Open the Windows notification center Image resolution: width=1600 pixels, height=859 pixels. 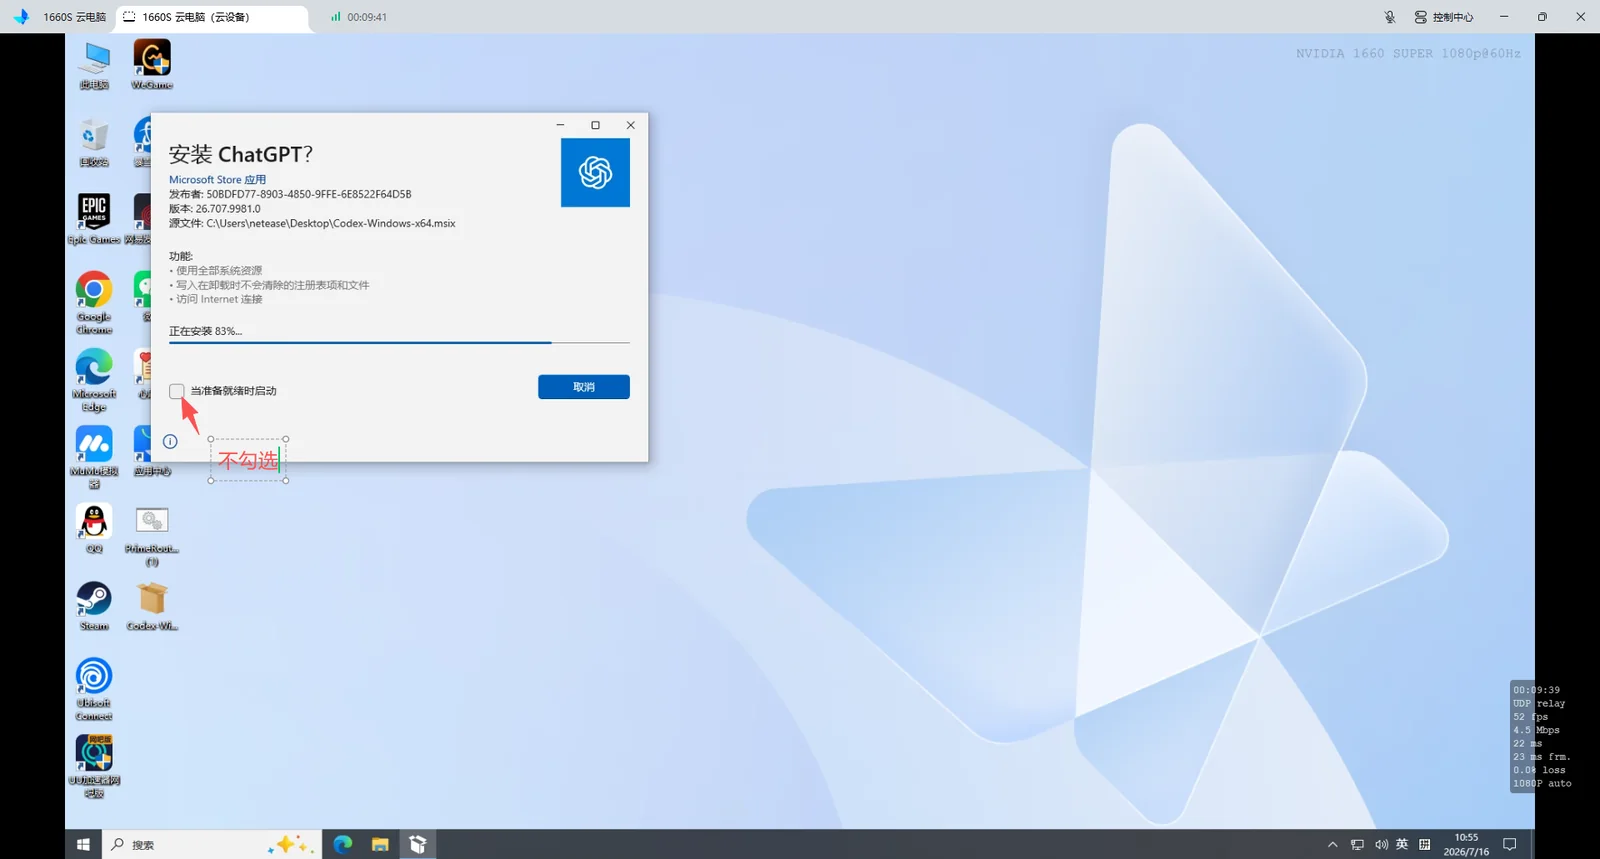(1510, 845)
